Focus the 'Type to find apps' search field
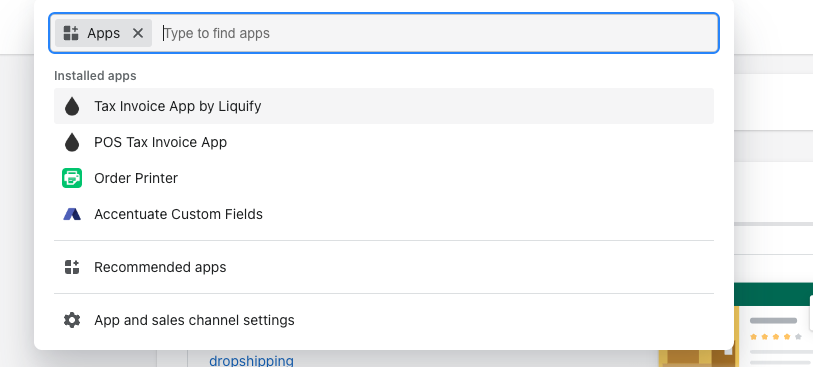 [438, 33]
